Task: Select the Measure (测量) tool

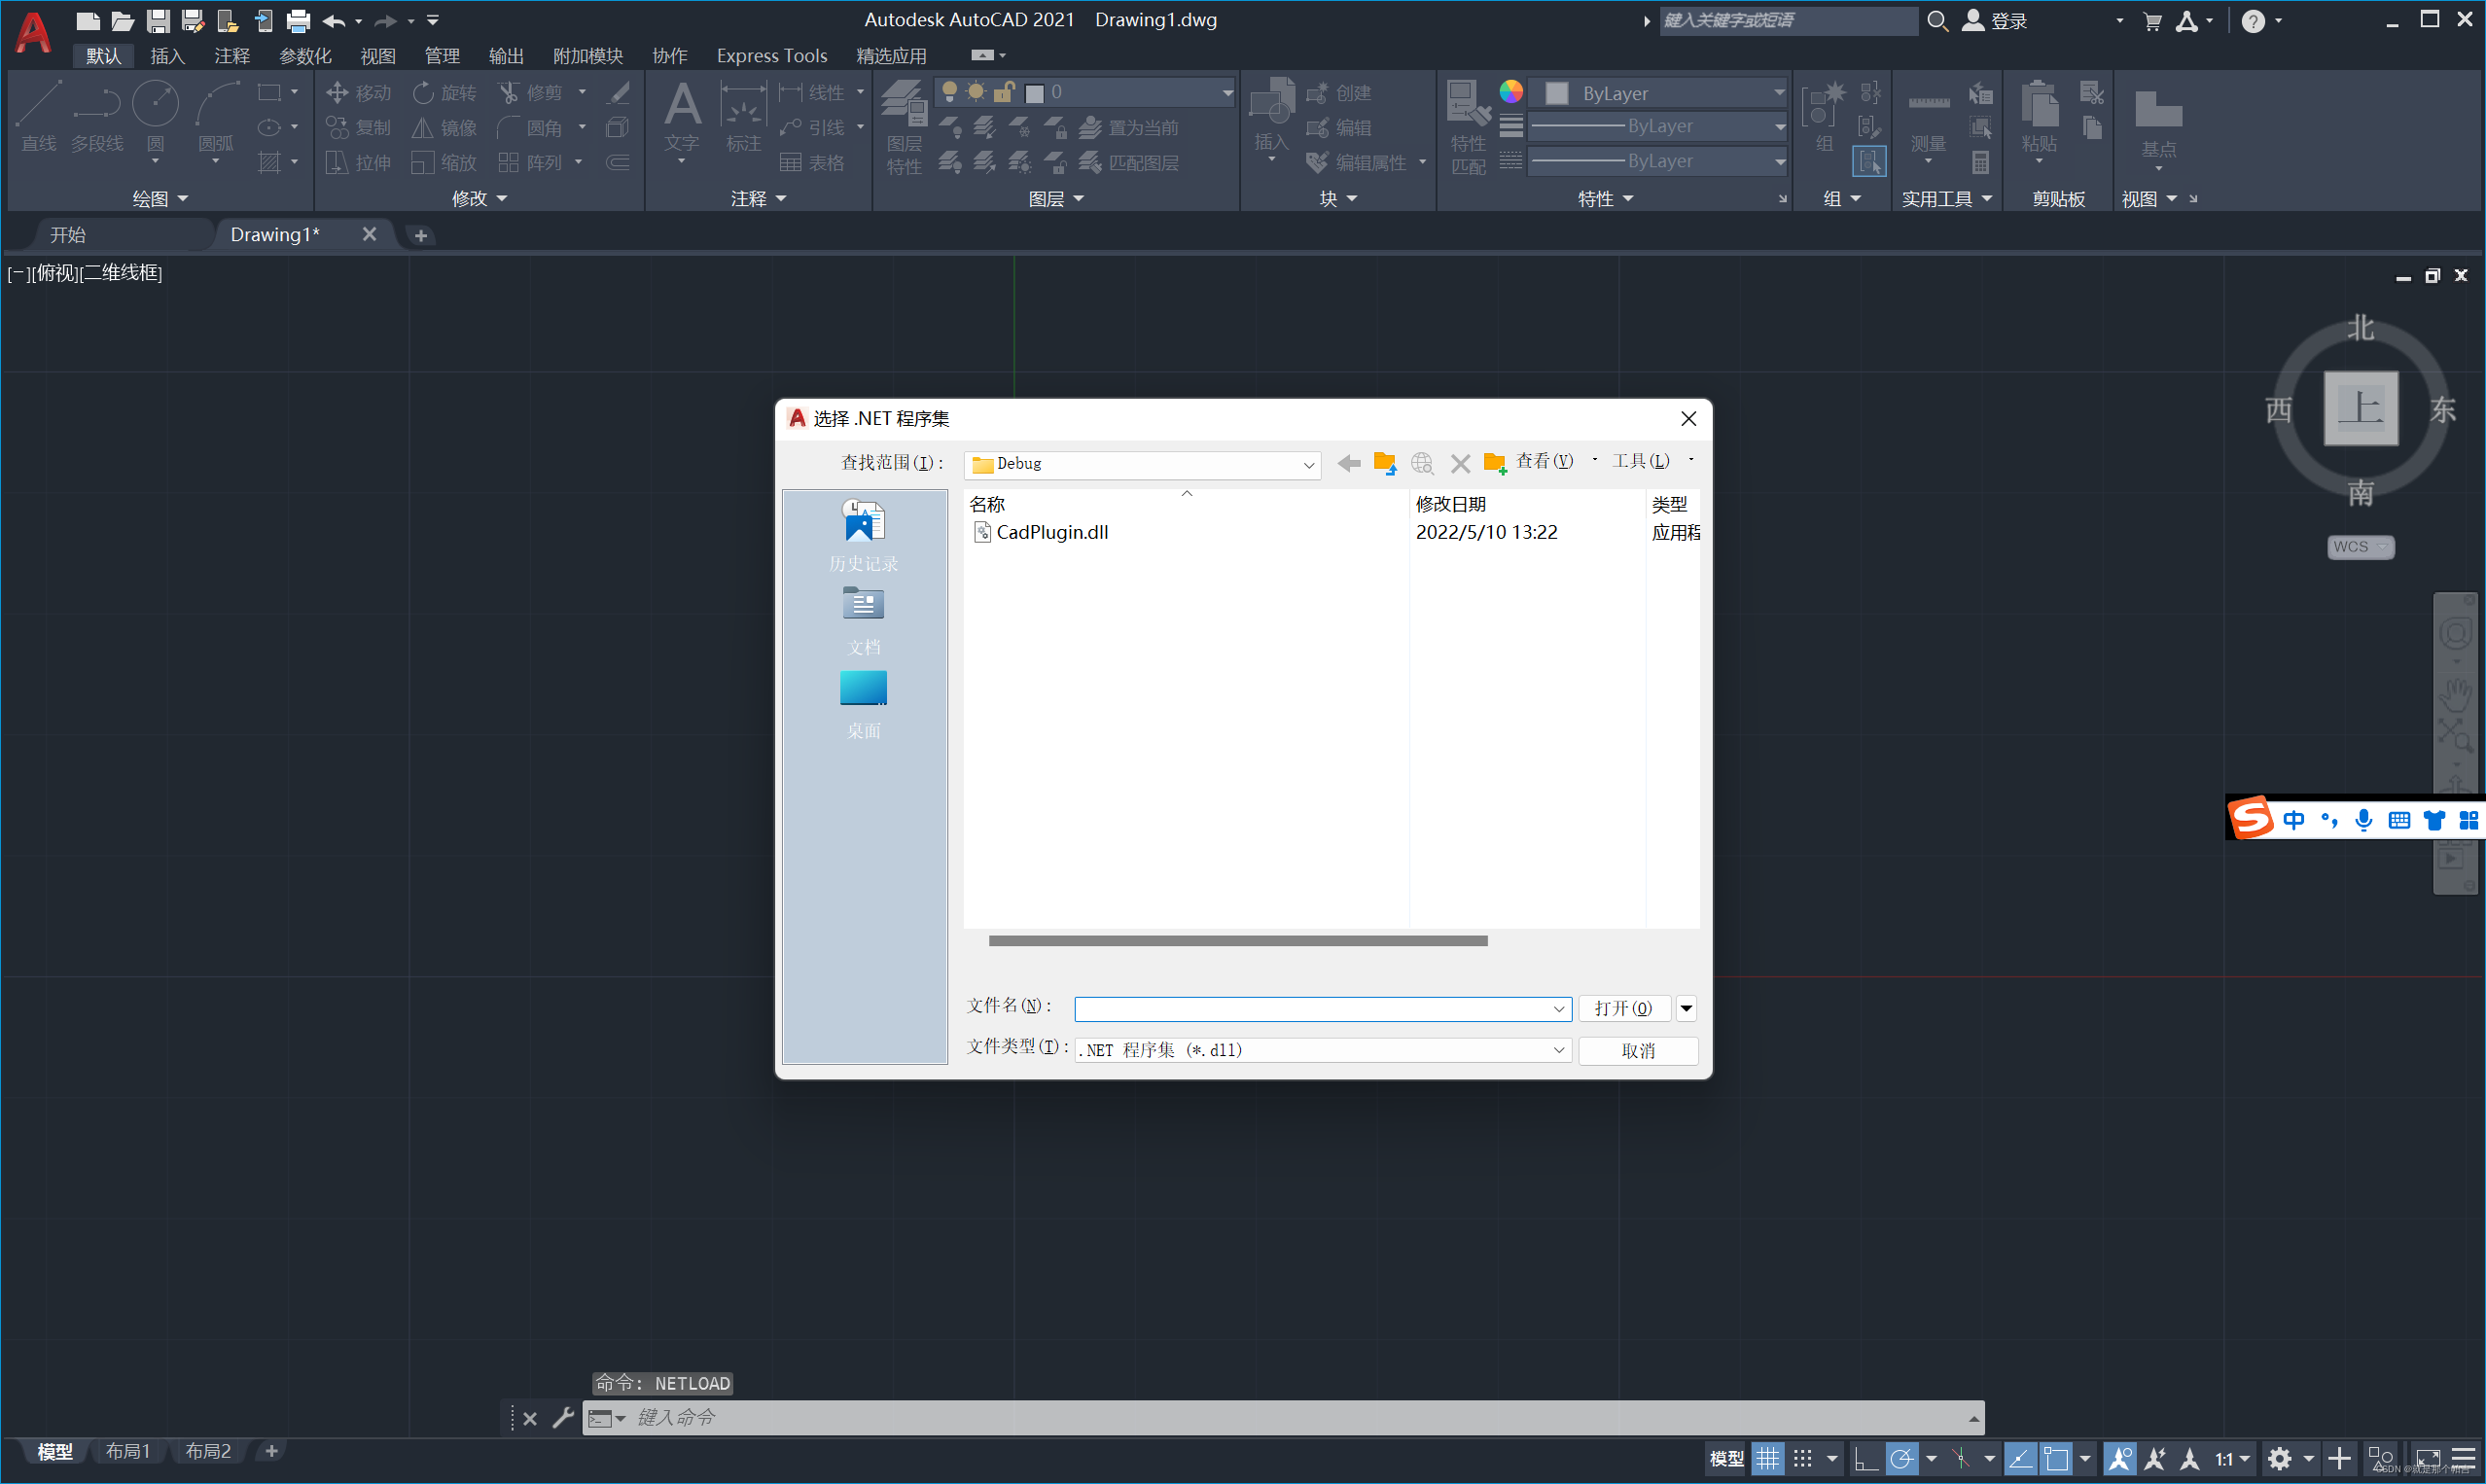Action: [x=1928, y=118]
